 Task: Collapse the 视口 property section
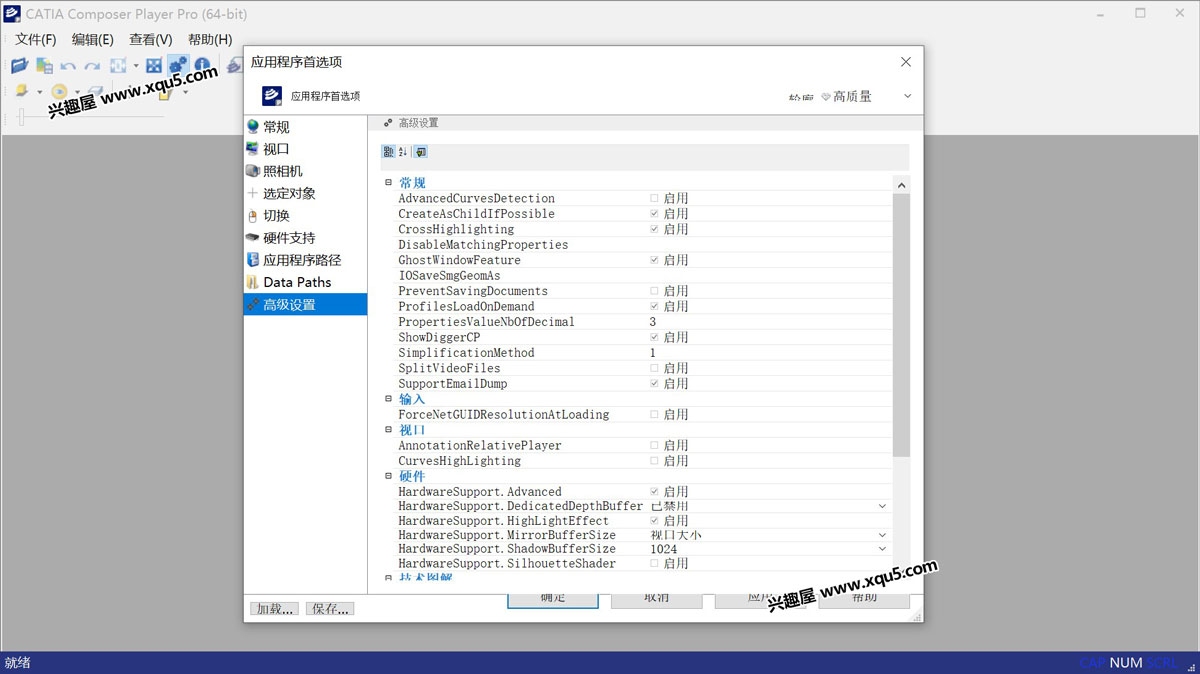pos(389,430)
